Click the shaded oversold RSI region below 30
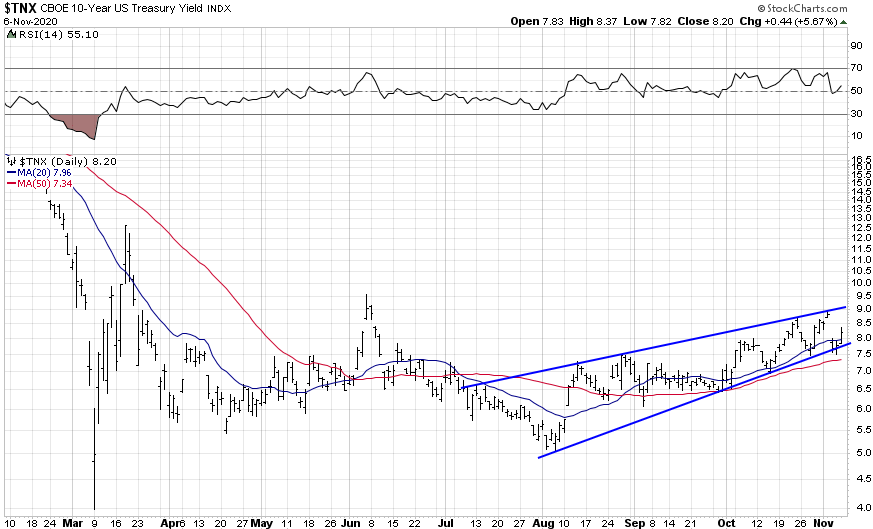Screen dimensions: 873x529 78,126
